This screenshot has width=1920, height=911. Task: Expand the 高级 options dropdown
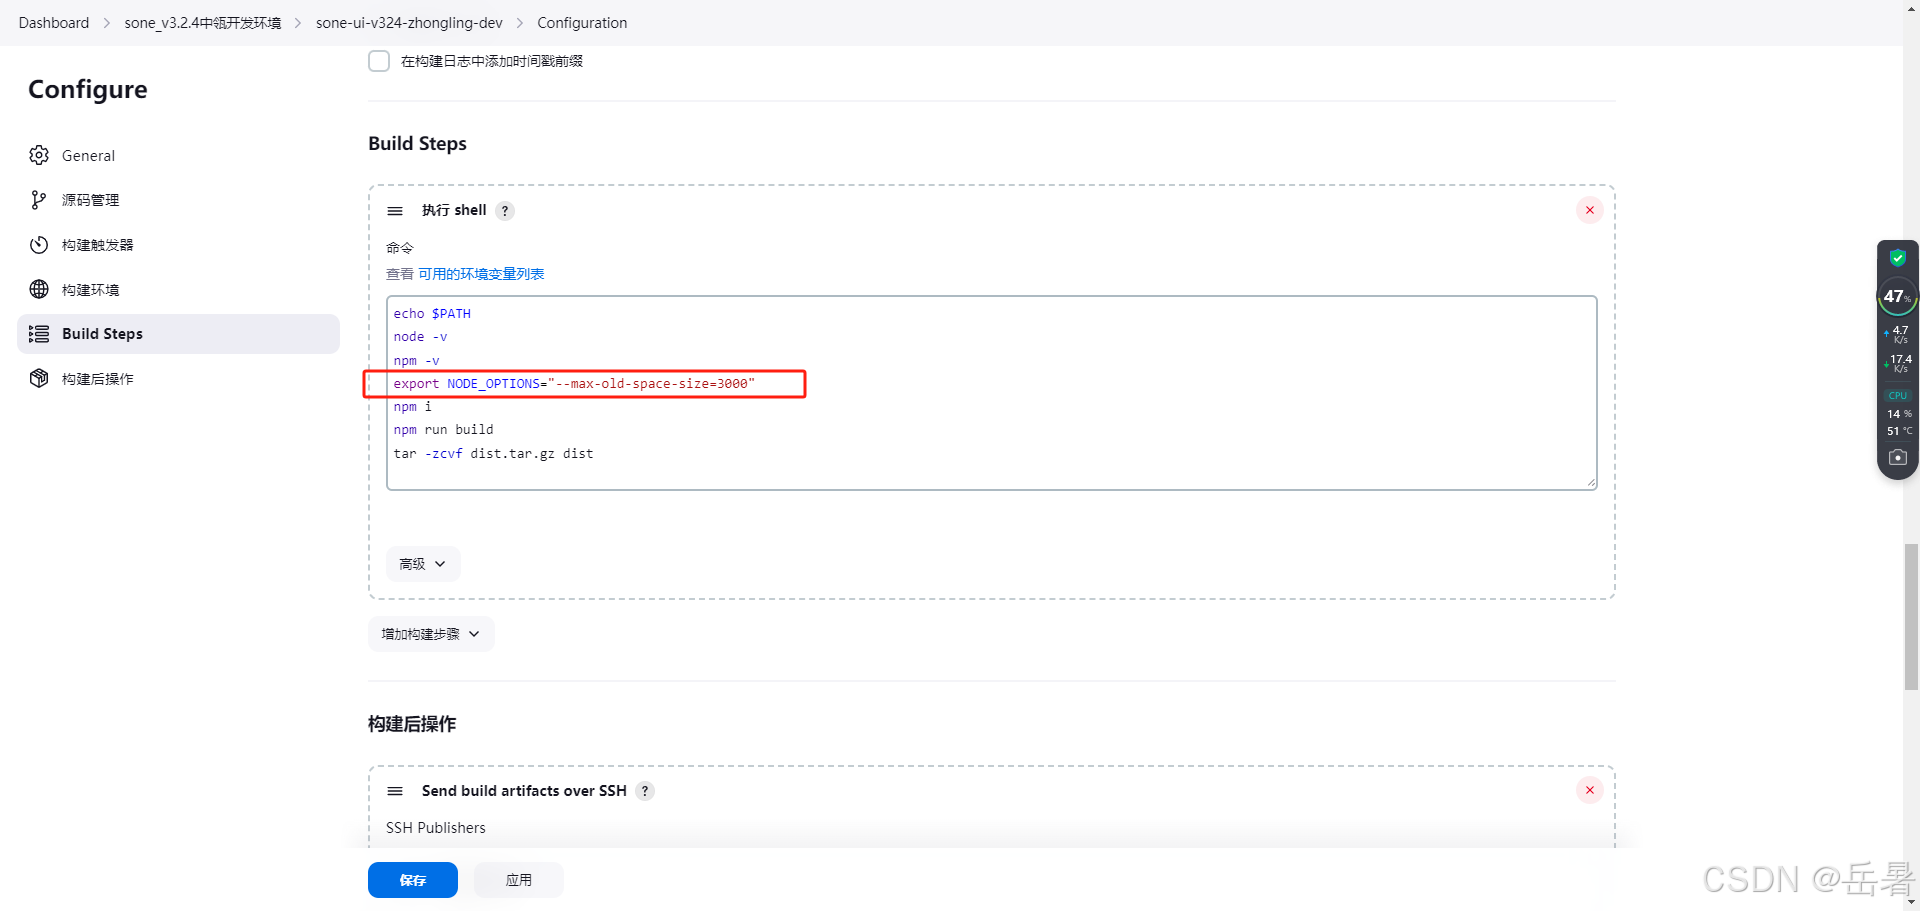pyautogui.click(x=422, y=563)
